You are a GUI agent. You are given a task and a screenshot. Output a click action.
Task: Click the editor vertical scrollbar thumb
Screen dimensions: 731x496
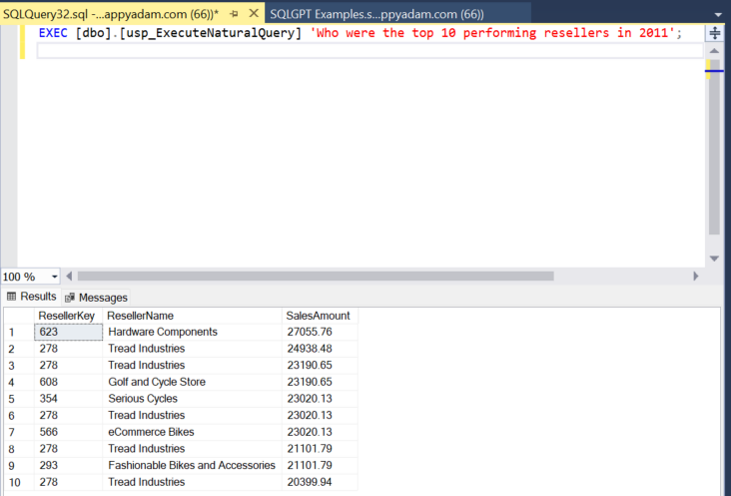pos(714,147)
